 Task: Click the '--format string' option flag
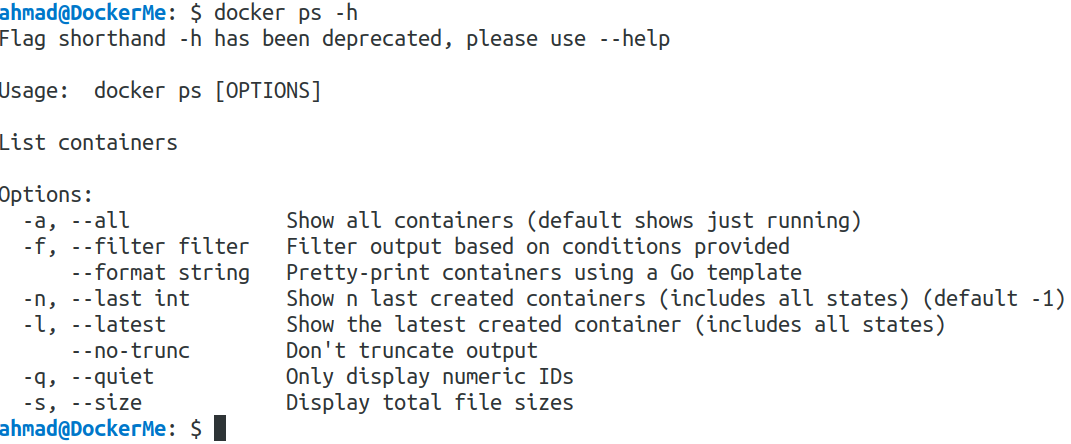coord(160,273)
